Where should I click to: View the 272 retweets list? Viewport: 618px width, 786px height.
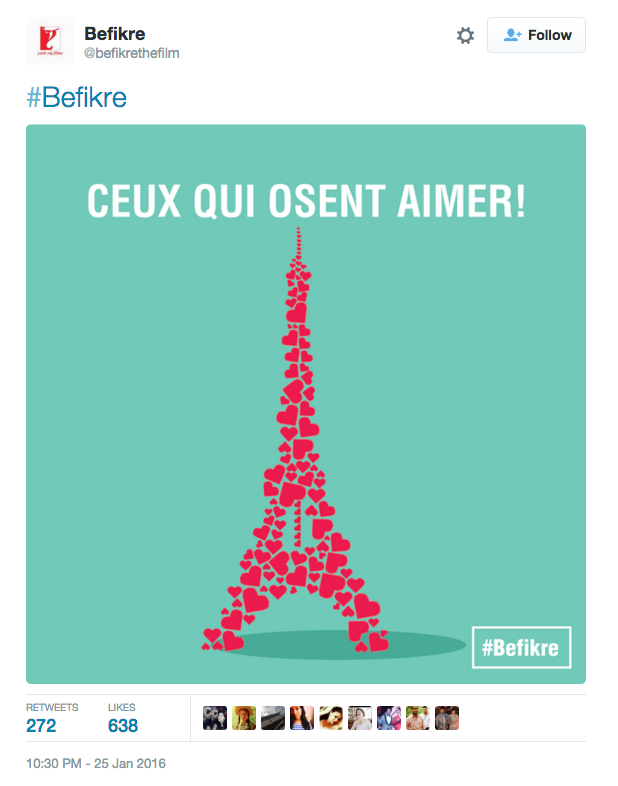[x=41, y=725]
